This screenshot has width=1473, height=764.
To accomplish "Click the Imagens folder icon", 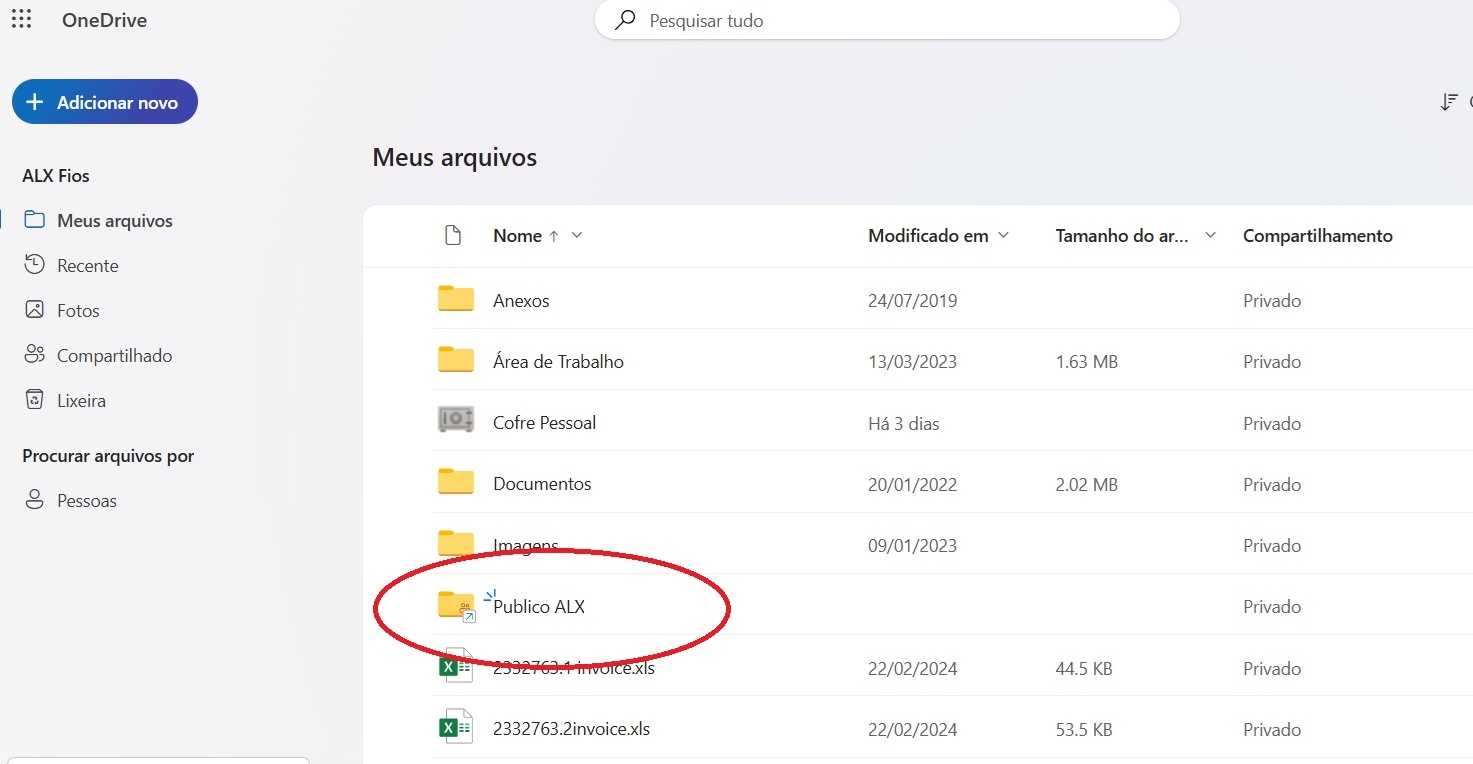I will click(x=456, y=543).
